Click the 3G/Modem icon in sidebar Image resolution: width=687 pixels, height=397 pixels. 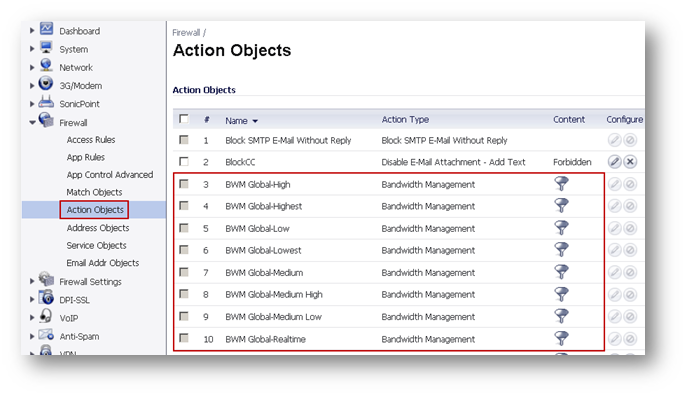pyautogui.click(x=46, y=83)
